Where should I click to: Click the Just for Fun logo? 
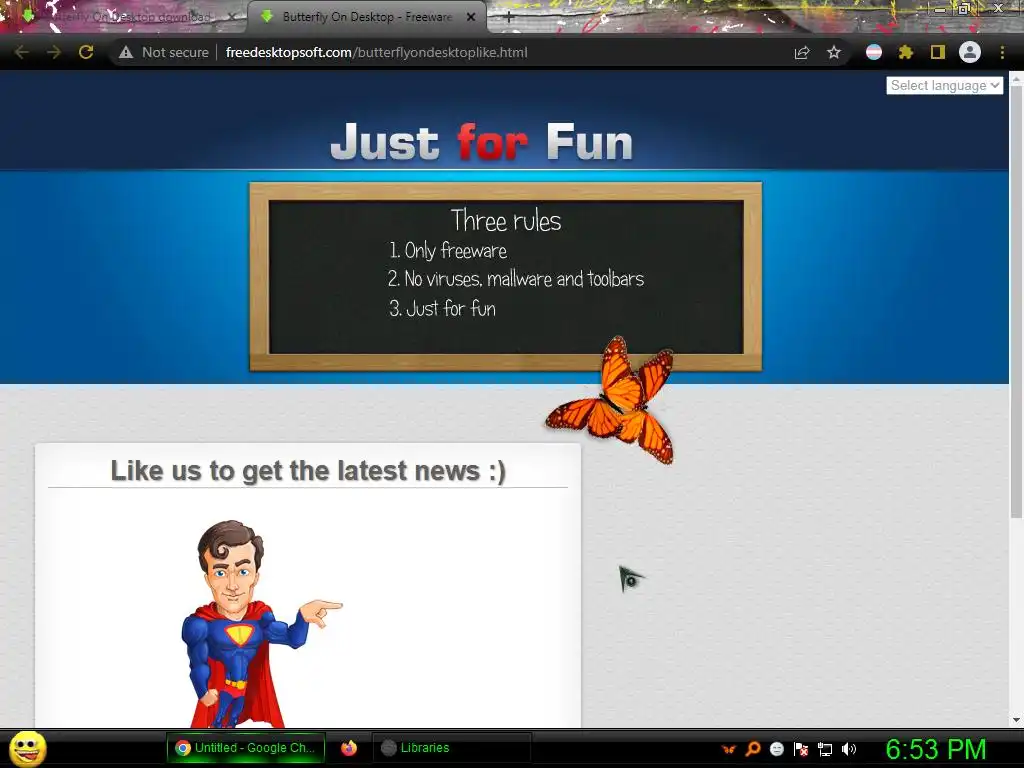click(482, 142)
